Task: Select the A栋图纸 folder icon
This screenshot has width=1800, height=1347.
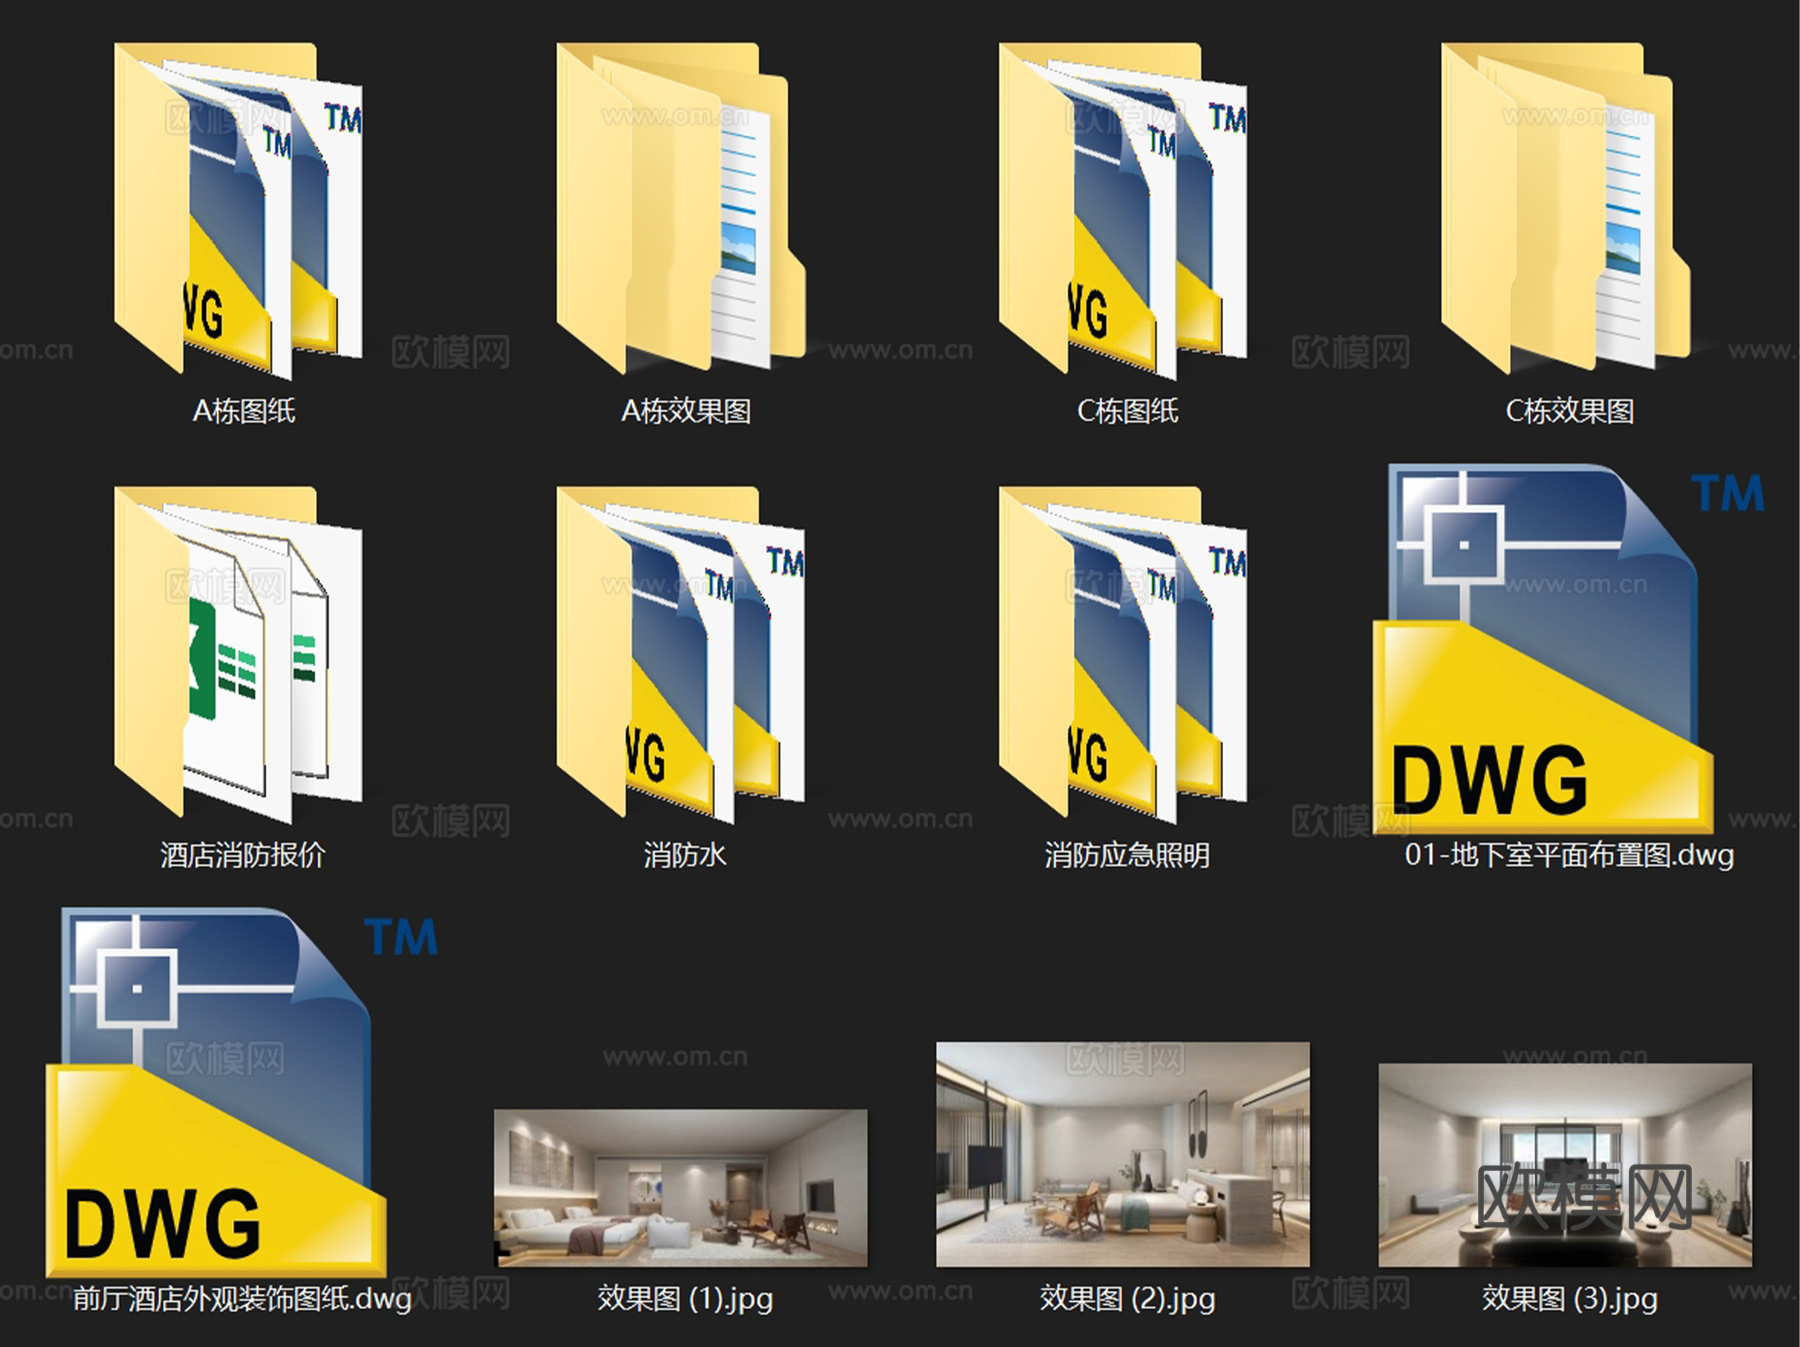Action: [239, 211]
